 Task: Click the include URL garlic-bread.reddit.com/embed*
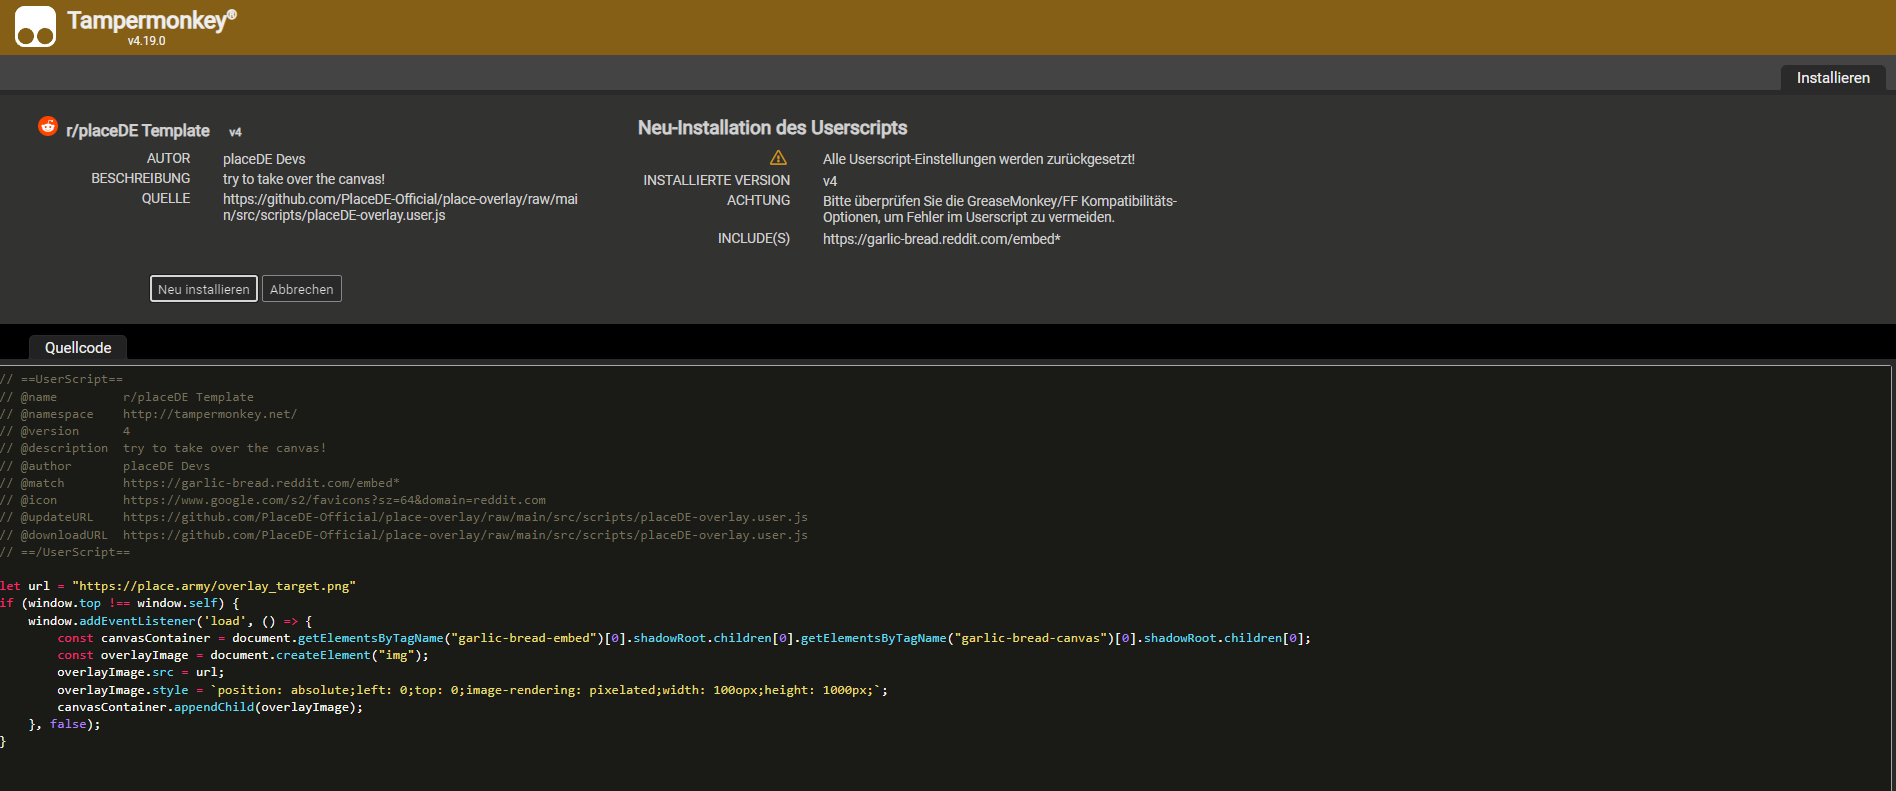coord(942,239)
